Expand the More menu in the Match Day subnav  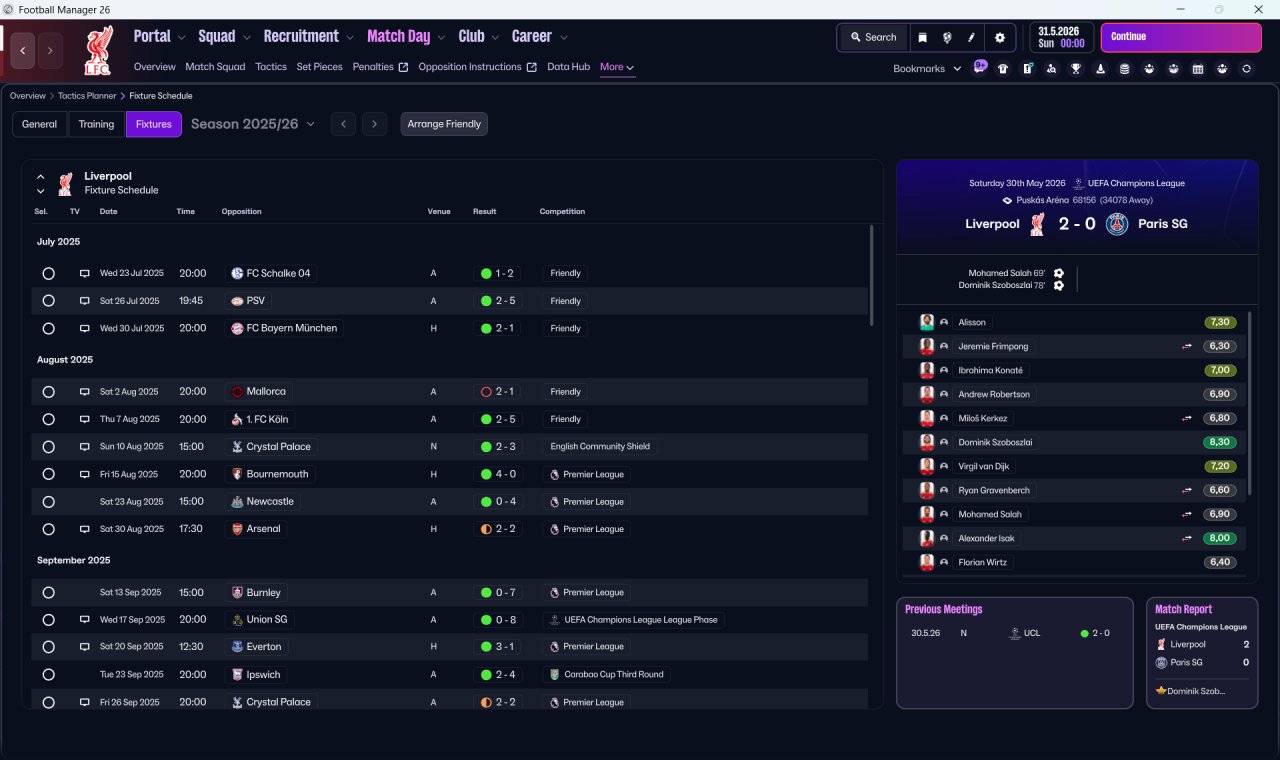point(617,67)
